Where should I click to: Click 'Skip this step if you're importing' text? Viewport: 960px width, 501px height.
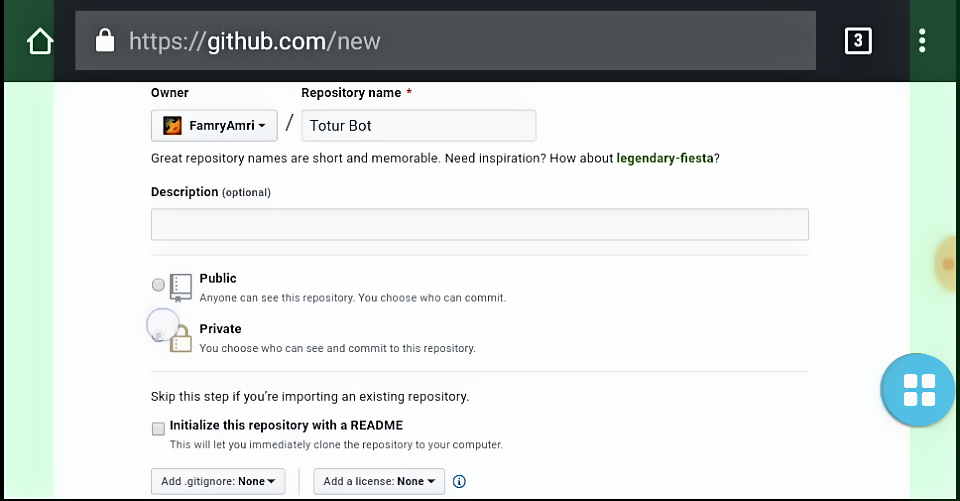click(310, 396)
